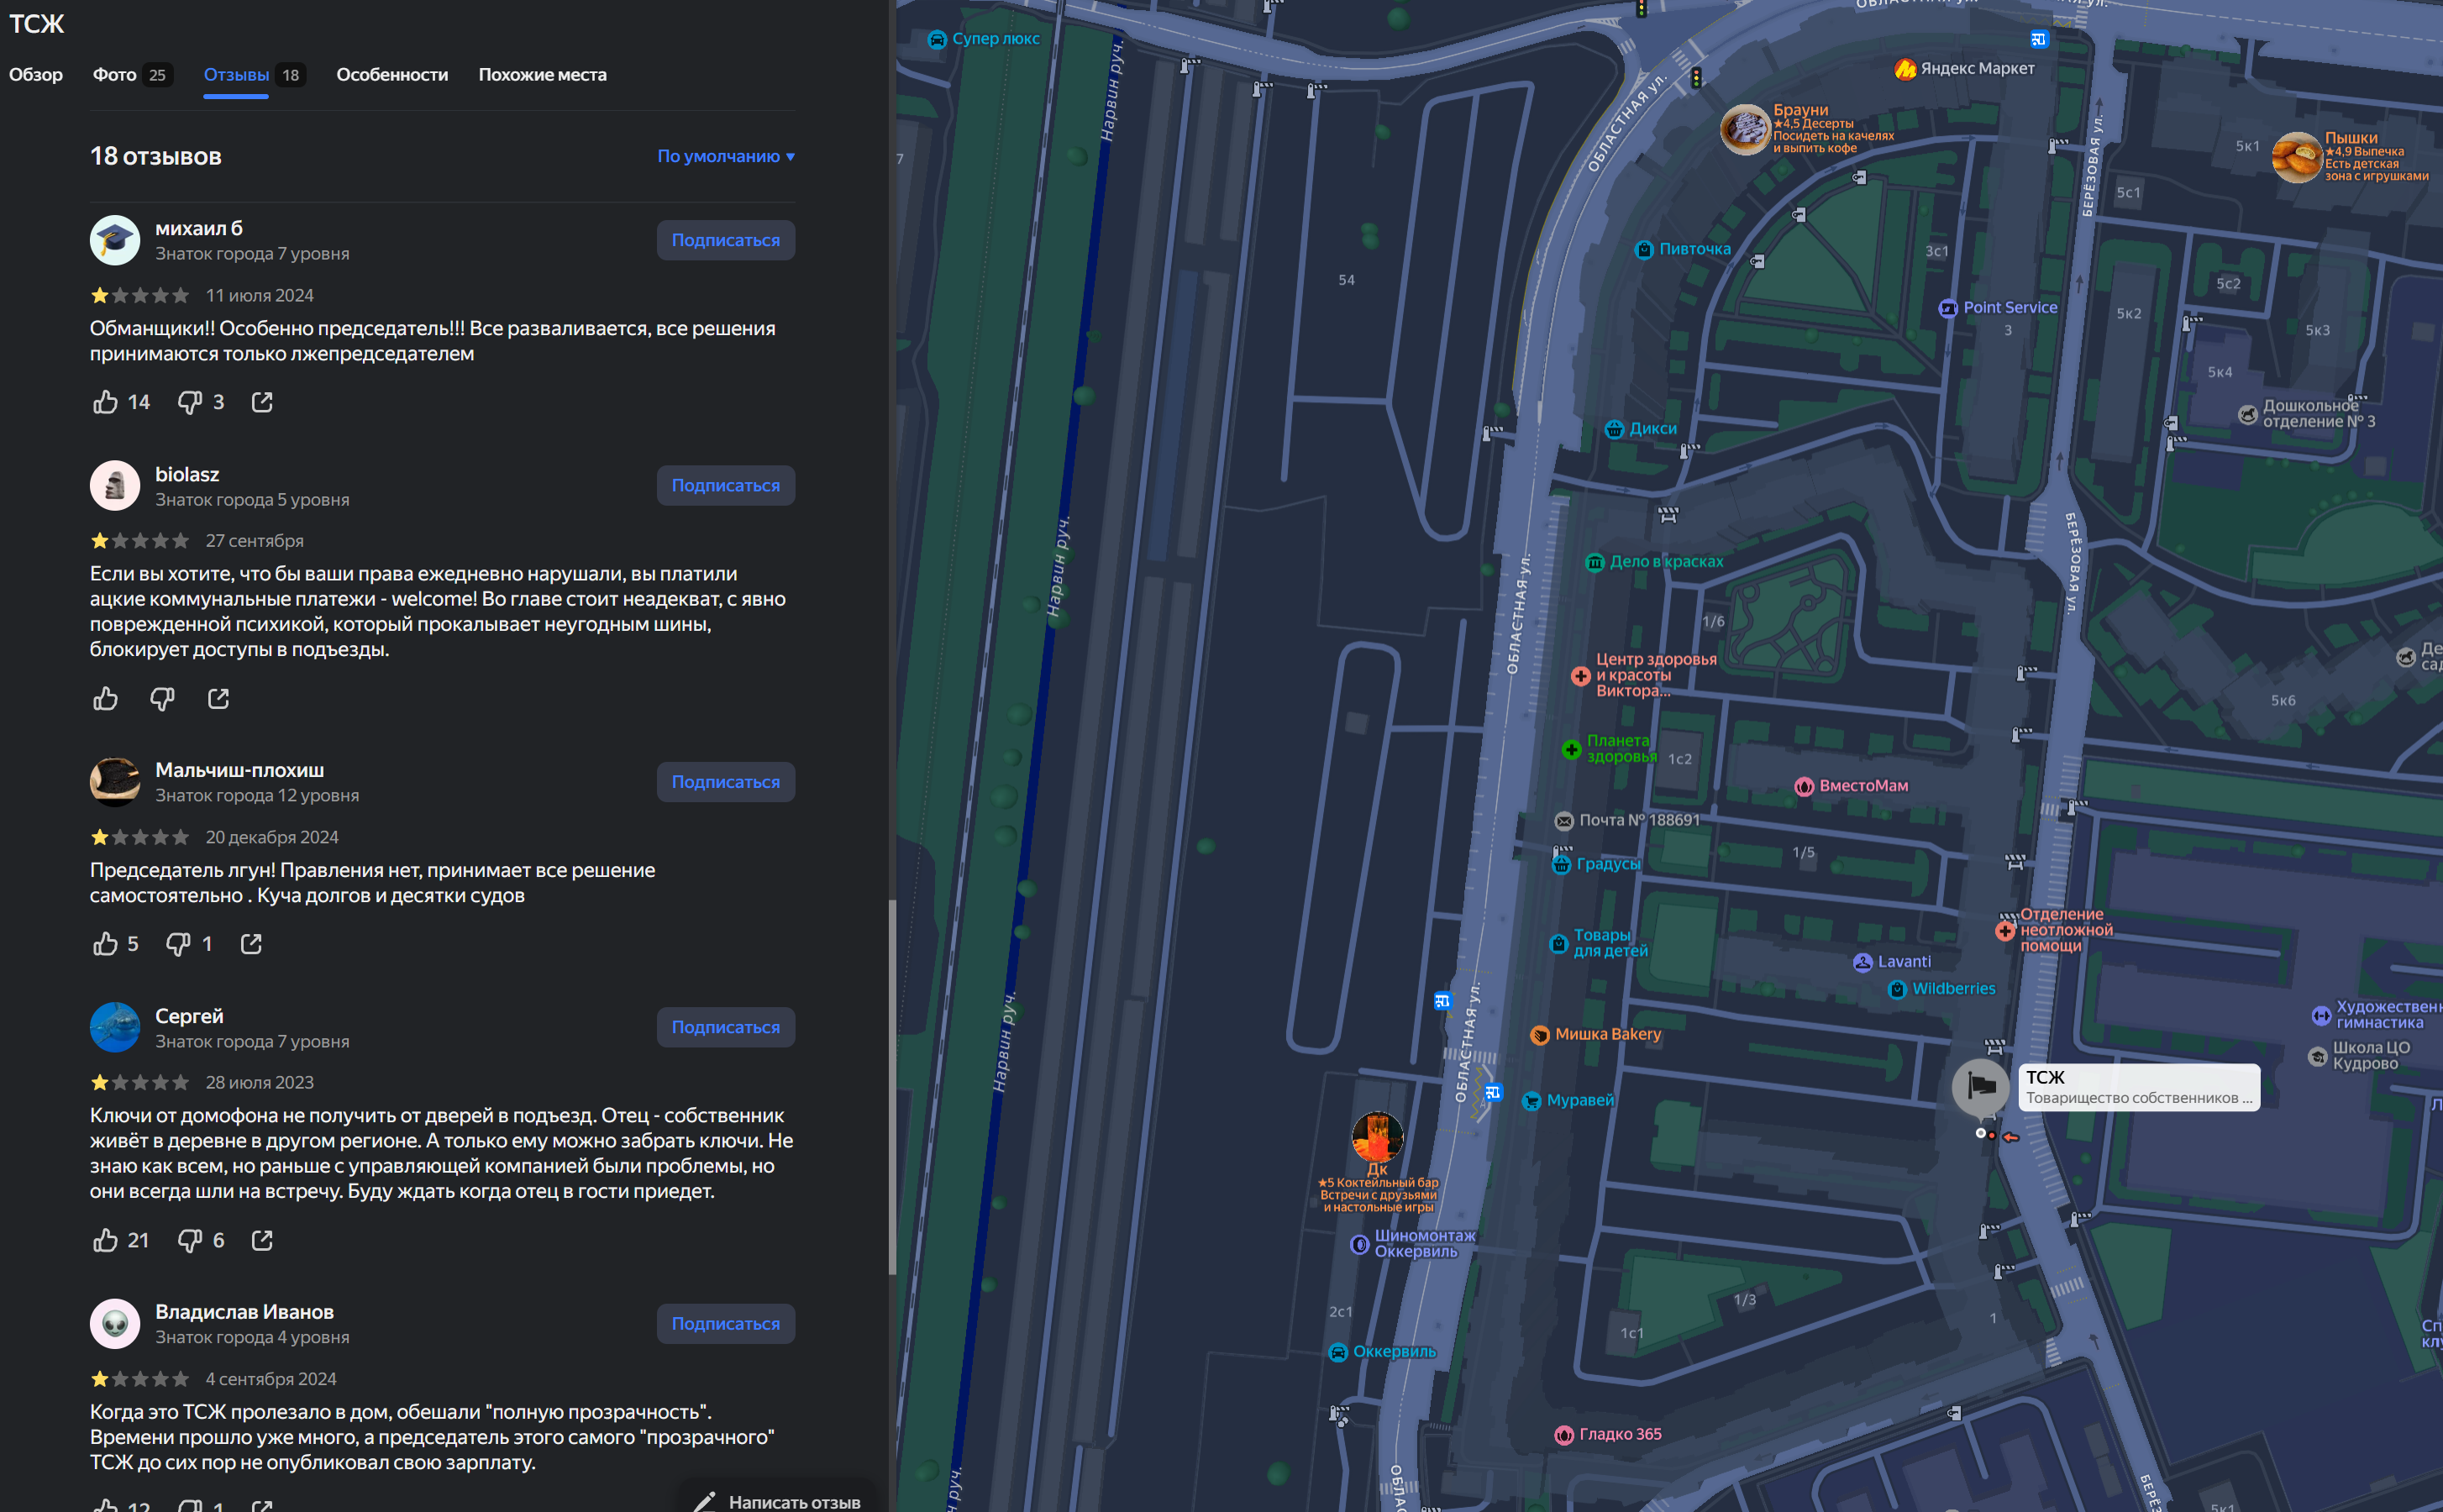Image resolution: width=2443 pixels, height=1512 pixels.
Task: Click Написать отзыв button
Action: pyautogui.click(x=778, y=1500)
